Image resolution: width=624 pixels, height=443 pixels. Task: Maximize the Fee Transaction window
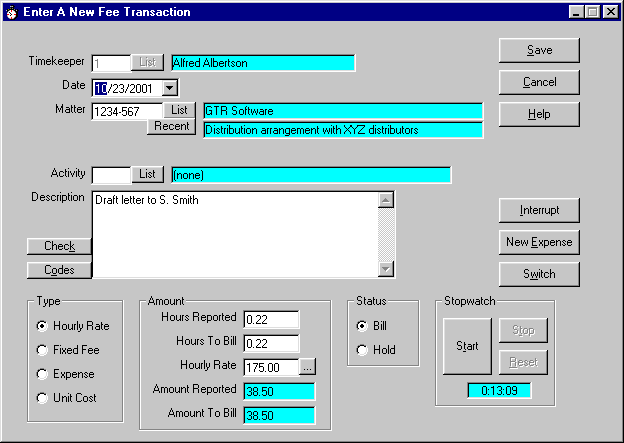(592, 12)
